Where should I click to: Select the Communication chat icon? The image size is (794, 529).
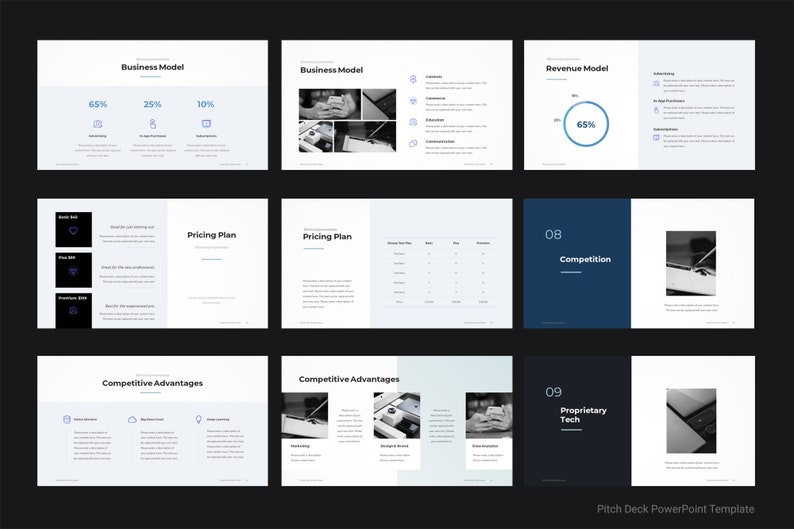point(413,144)
